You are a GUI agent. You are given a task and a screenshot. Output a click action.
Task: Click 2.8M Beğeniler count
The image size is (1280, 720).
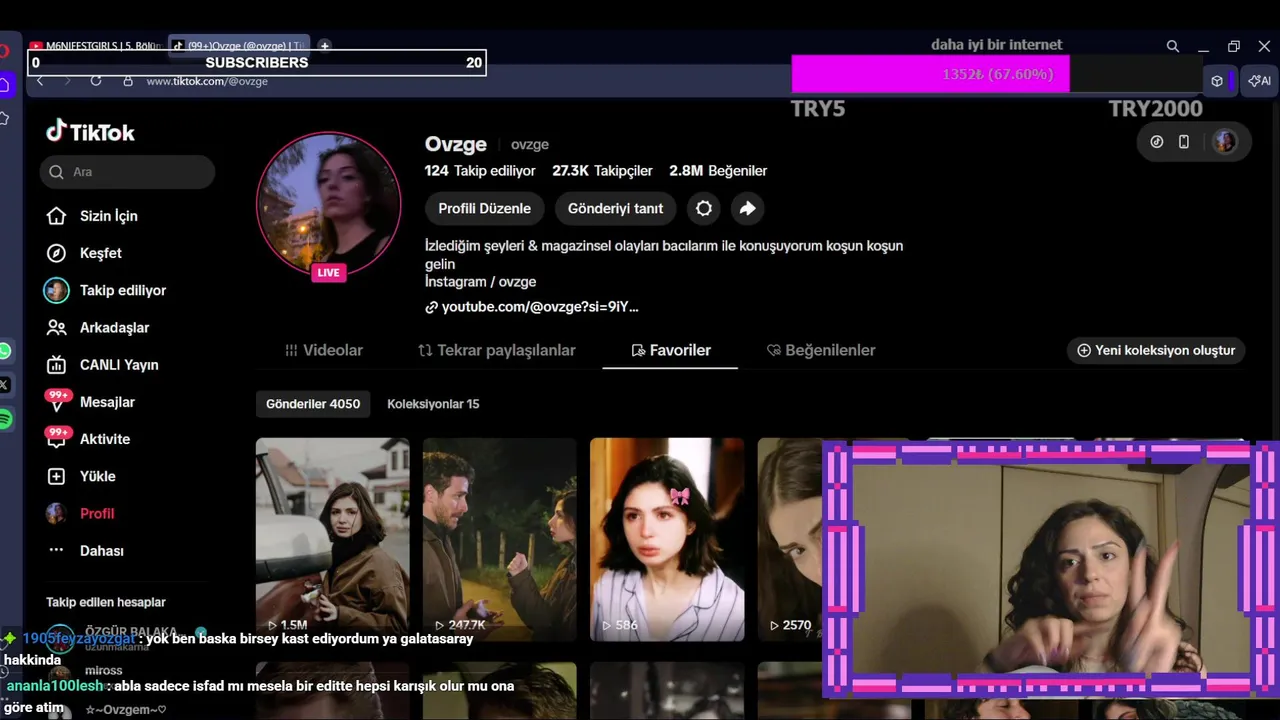pyautogui.click(x=718, y=171)
